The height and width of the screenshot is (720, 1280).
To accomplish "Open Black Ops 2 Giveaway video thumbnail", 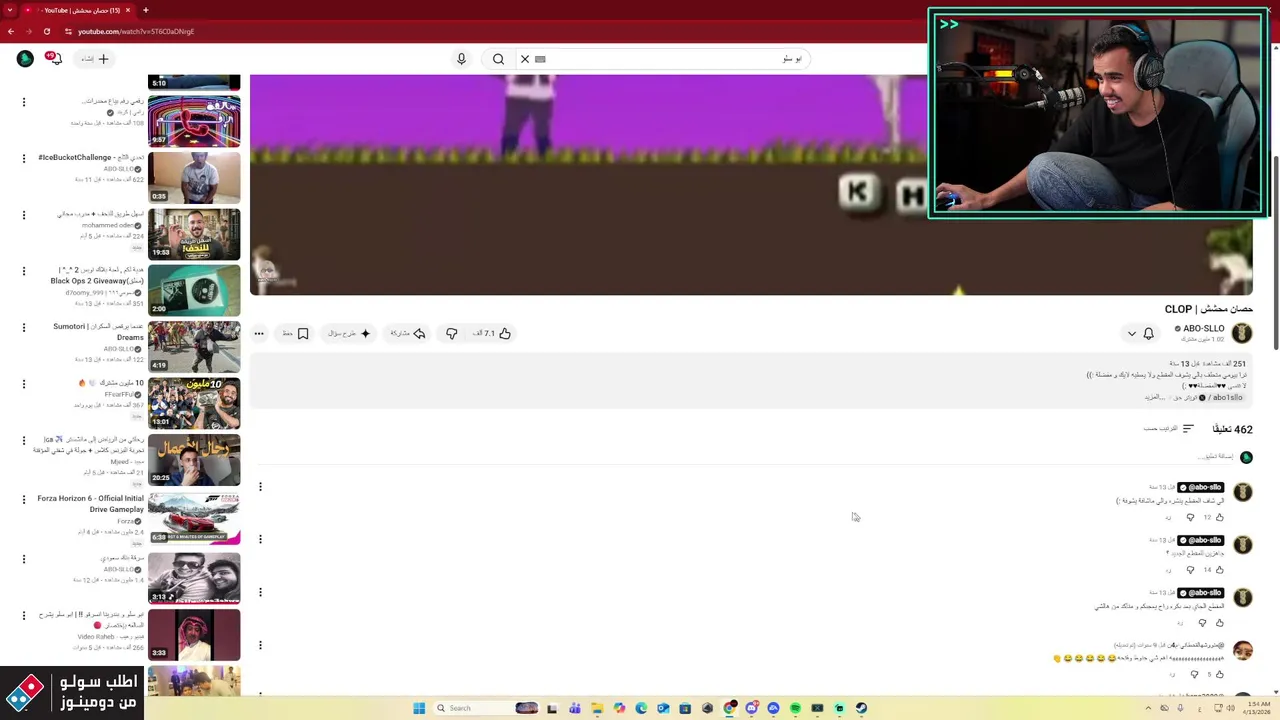I will click(194, 290).
